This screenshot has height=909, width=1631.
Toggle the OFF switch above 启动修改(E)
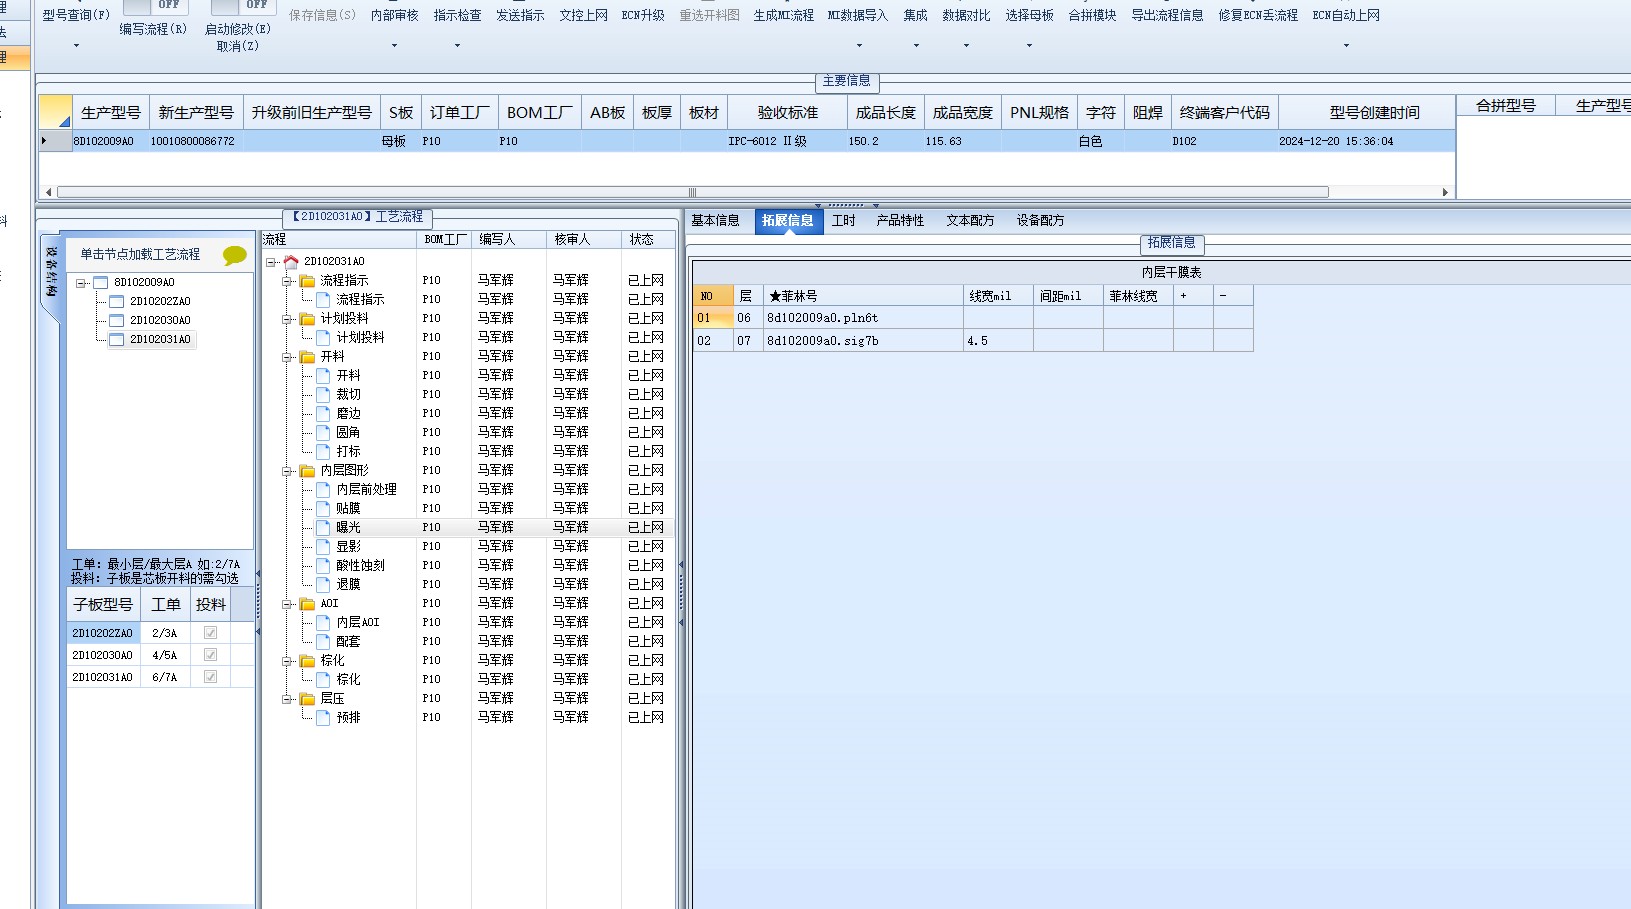click(244, 6)
